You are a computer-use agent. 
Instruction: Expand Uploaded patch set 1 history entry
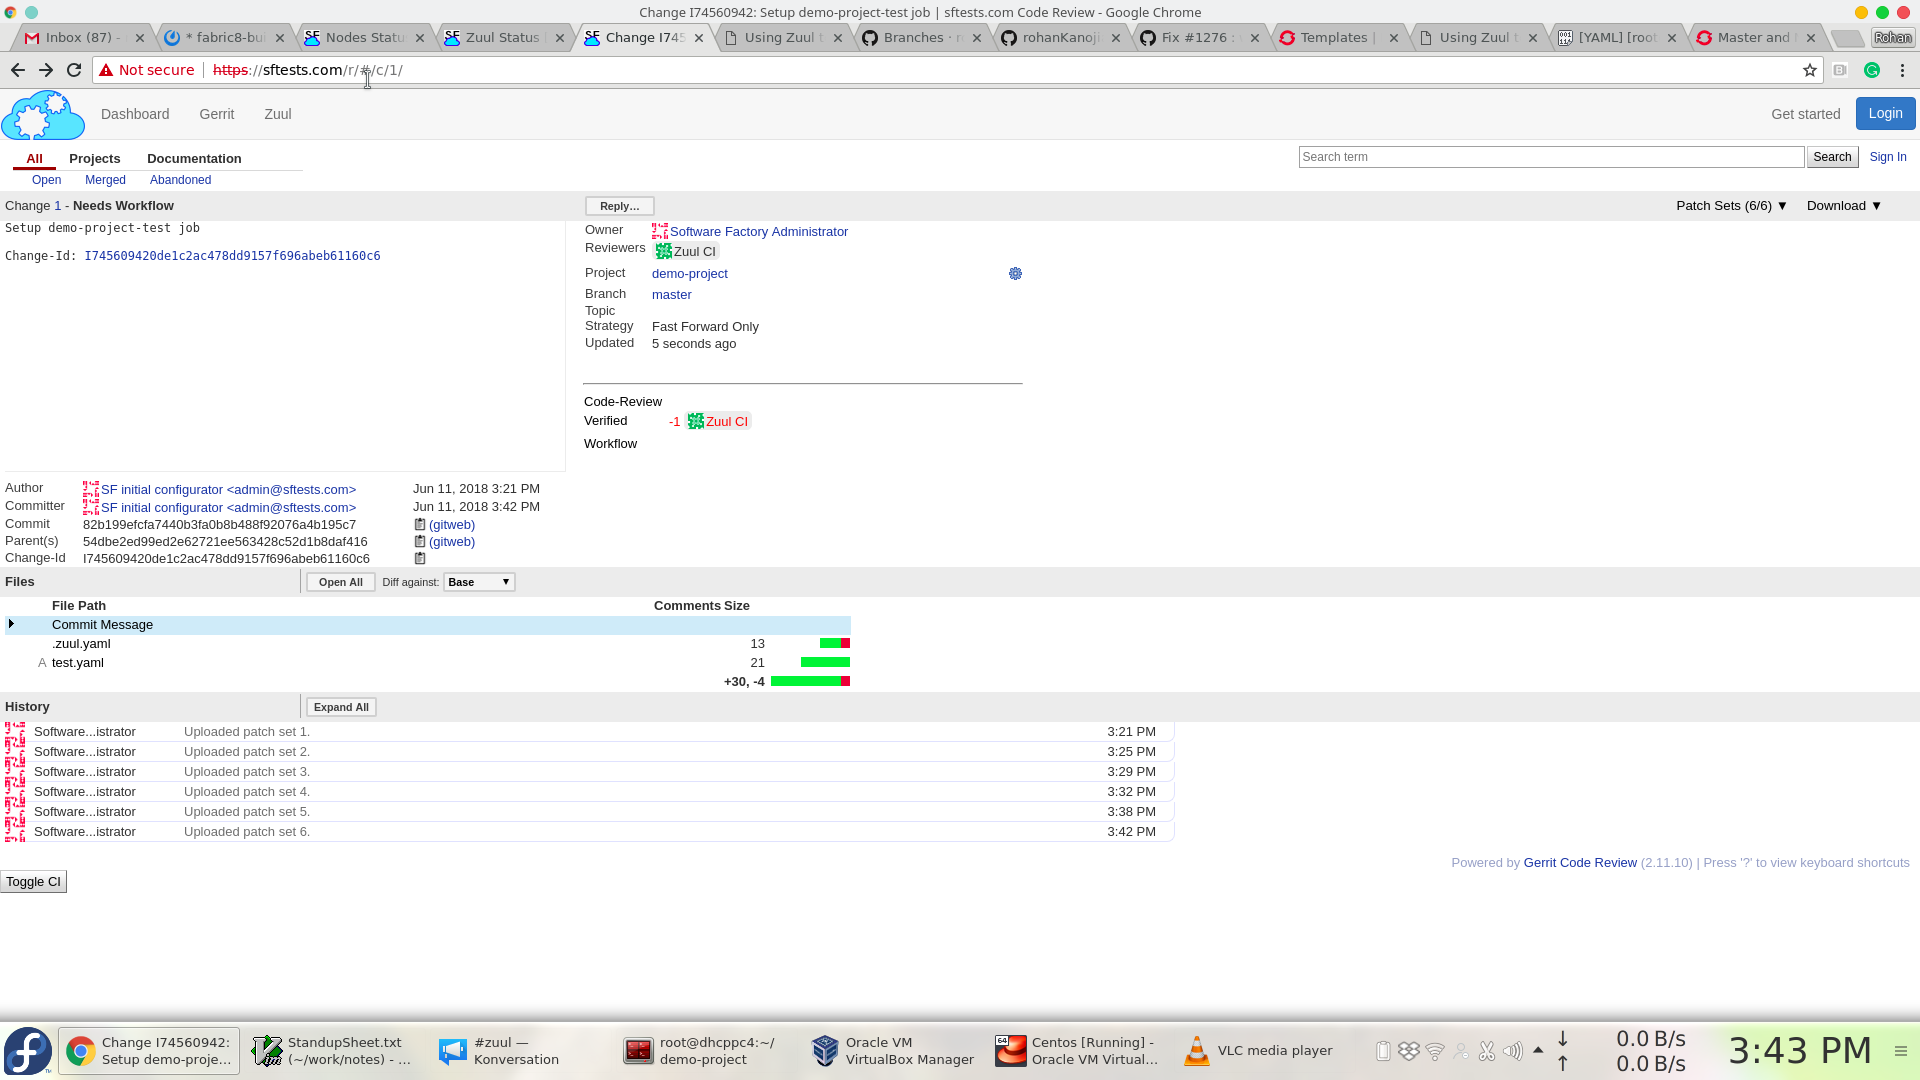(x=590, y=732)
